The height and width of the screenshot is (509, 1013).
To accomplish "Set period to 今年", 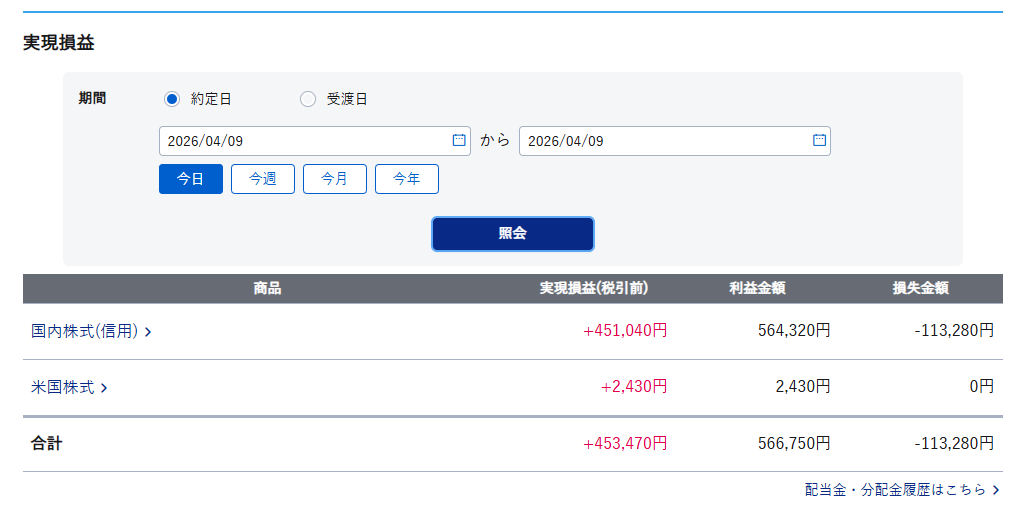I will (x=407, y=179).
